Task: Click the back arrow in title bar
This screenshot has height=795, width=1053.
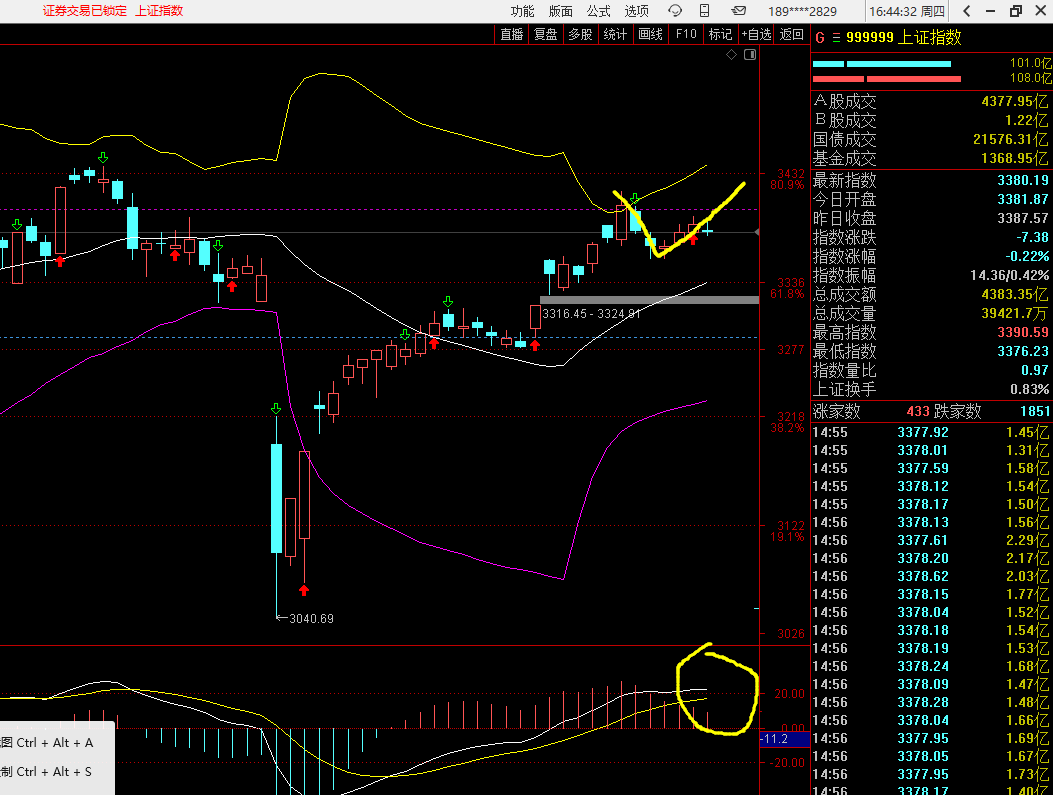Action: (x=967, y=11)
